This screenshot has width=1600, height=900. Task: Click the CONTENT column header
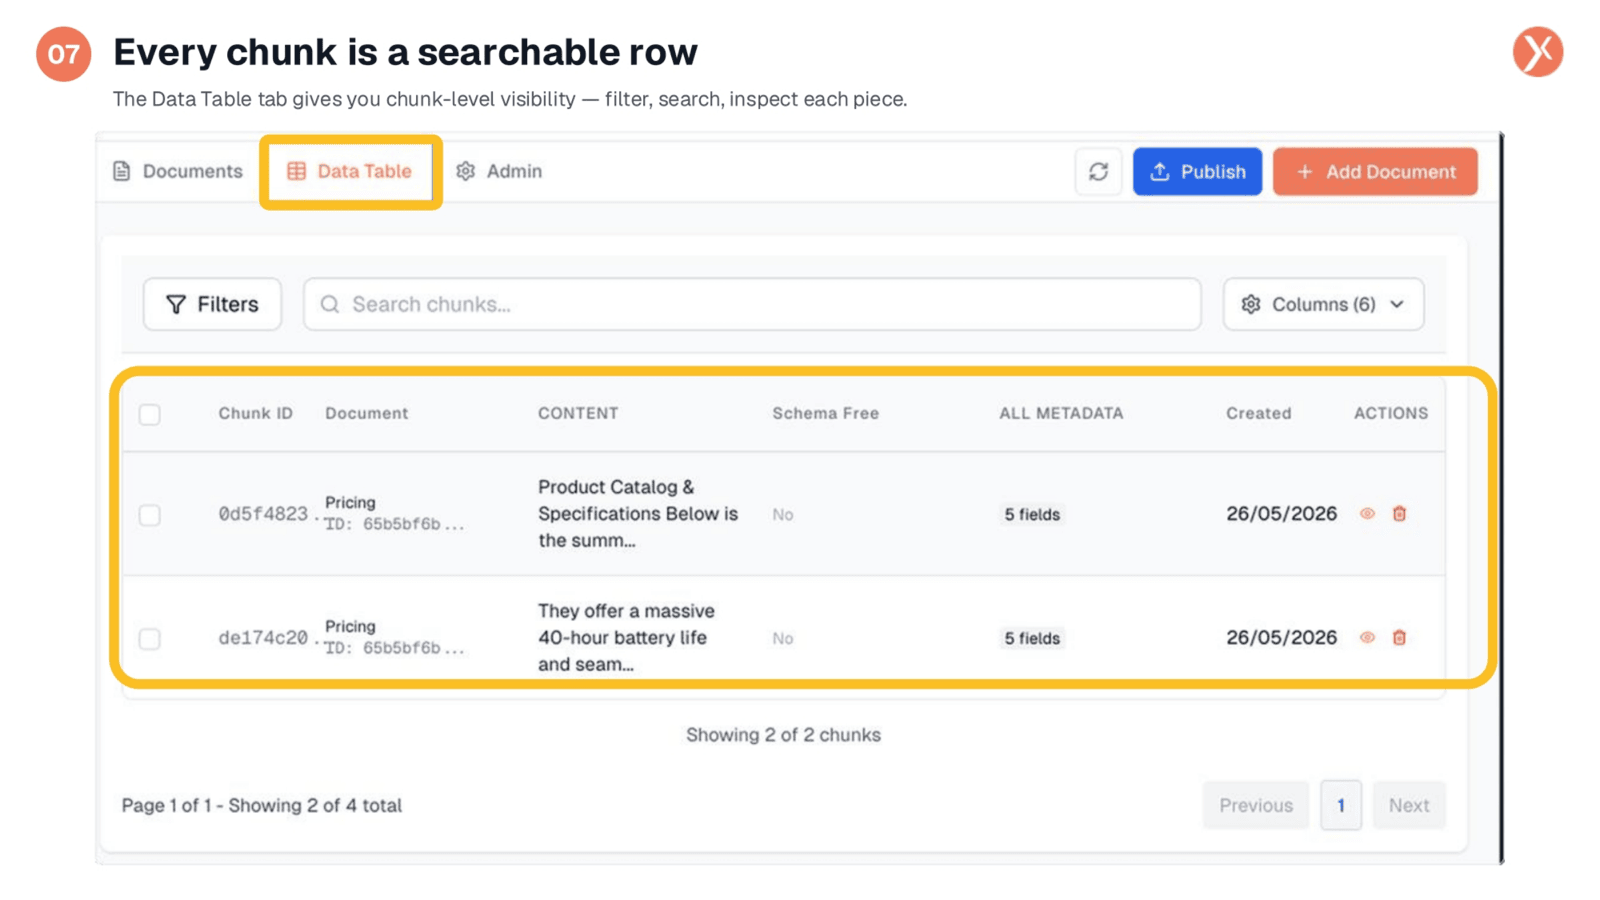coord(578,413)
